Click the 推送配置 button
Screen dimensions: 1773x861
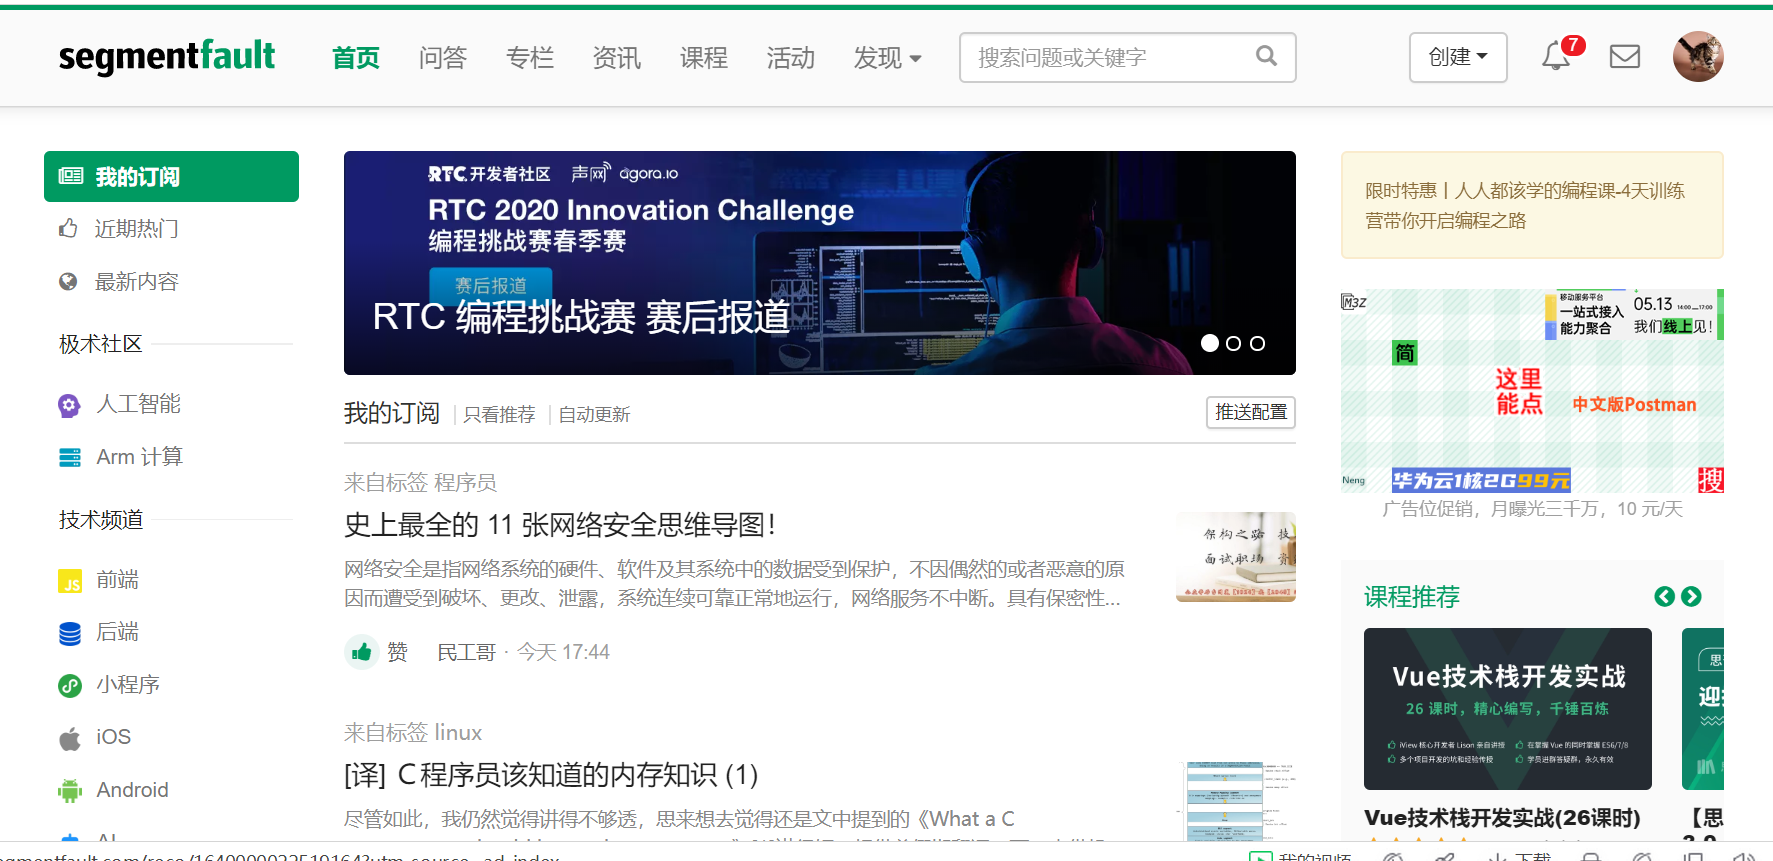coord(1251,412)
